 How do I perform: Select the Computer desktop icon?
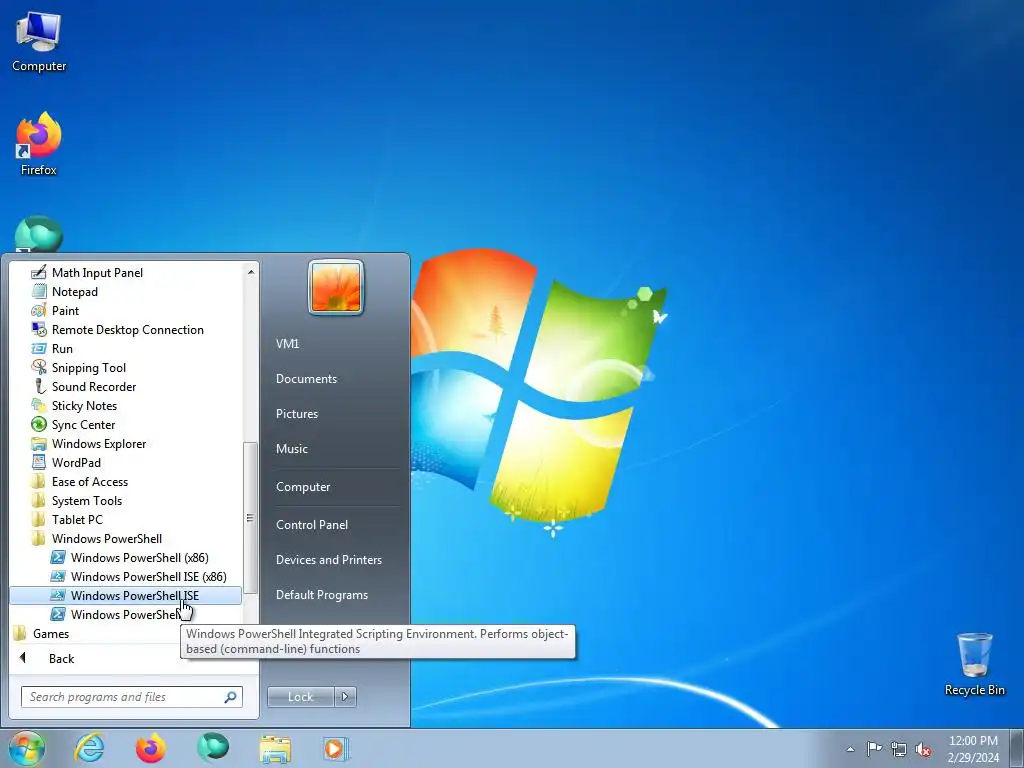pos(39,41)
